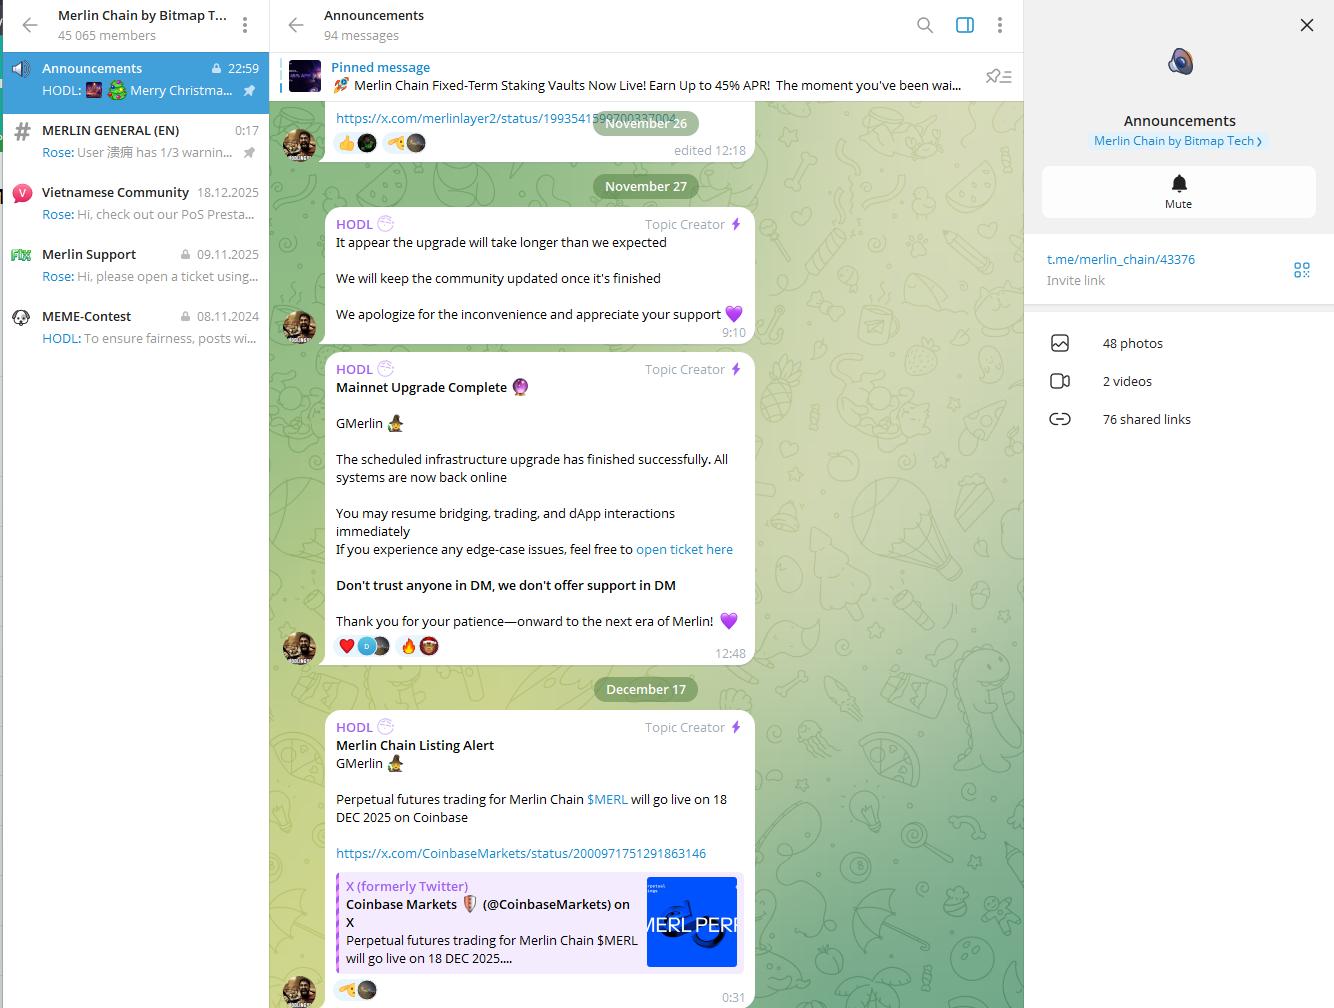Add heart reaction on Mainnet Upgrade message
Viewport: 1334px width, 1008px height.
[x=347, y=646]
